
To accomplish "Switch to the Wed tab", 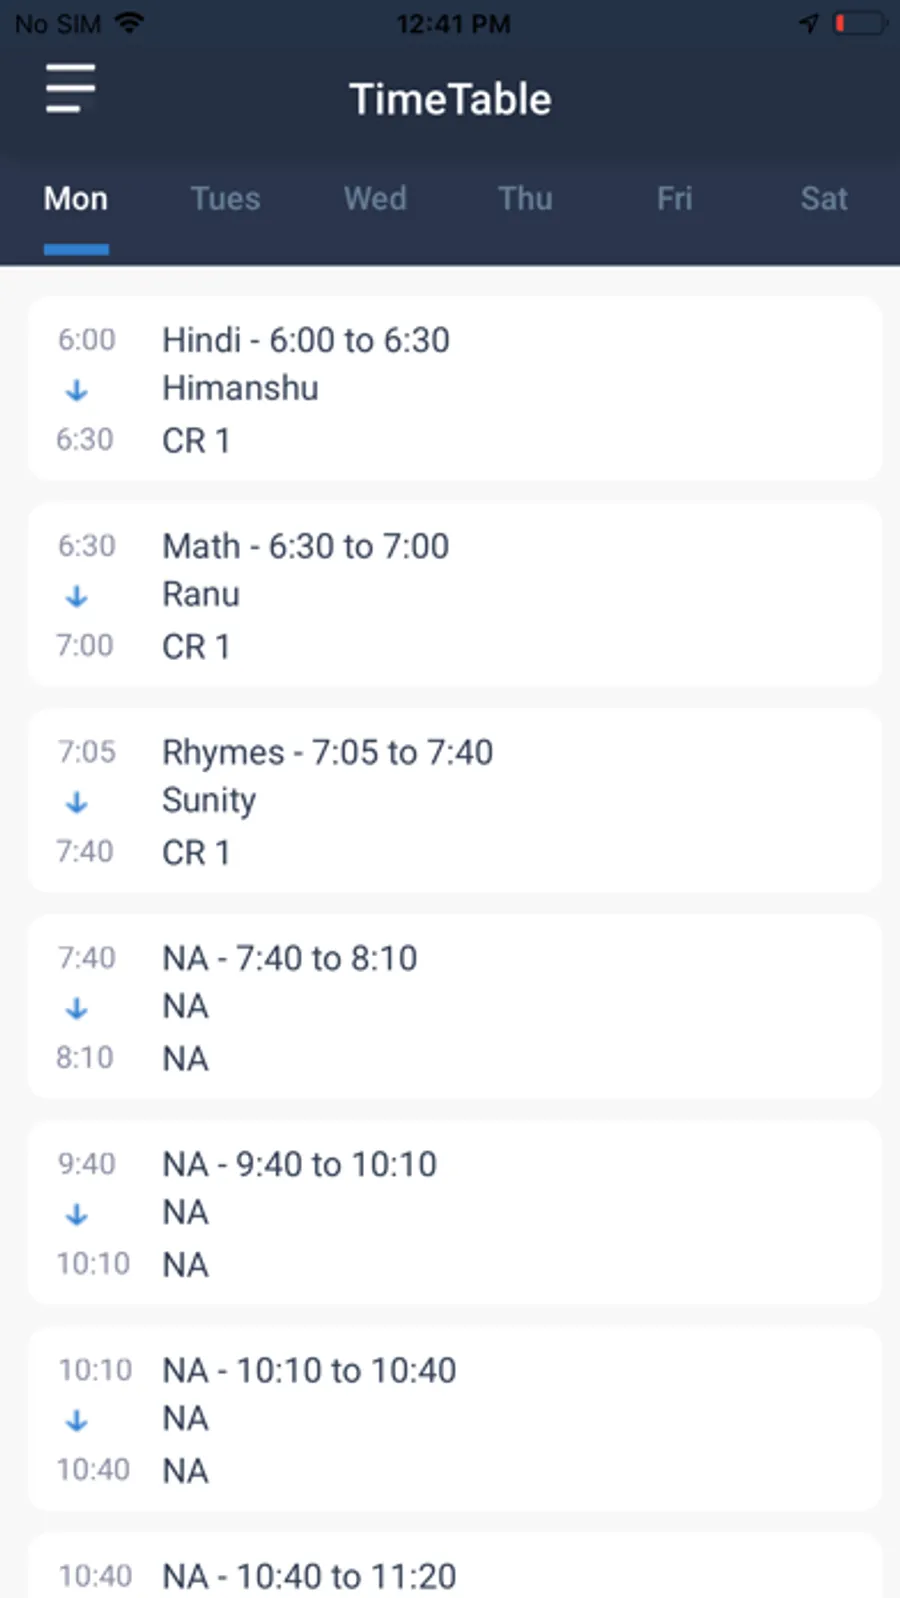I will pos(375,199).
